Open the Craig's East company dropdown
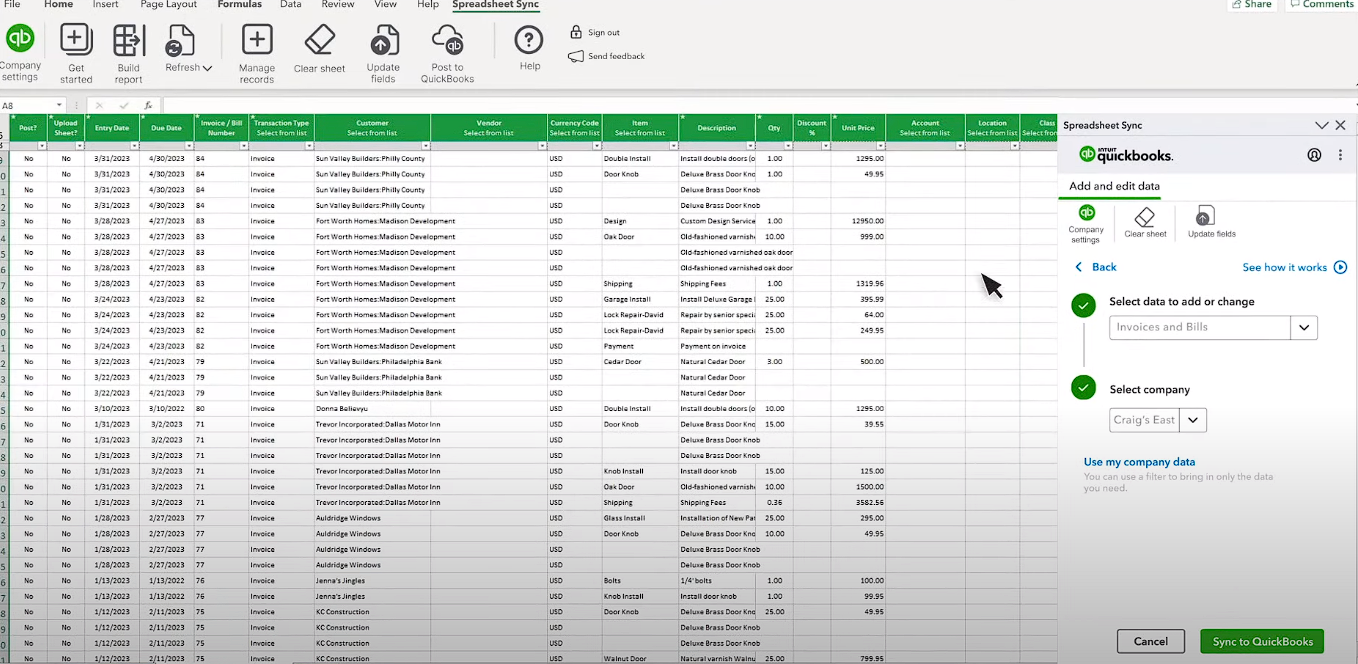Screen dimensions: 1358x664 tap(1194, 420)
